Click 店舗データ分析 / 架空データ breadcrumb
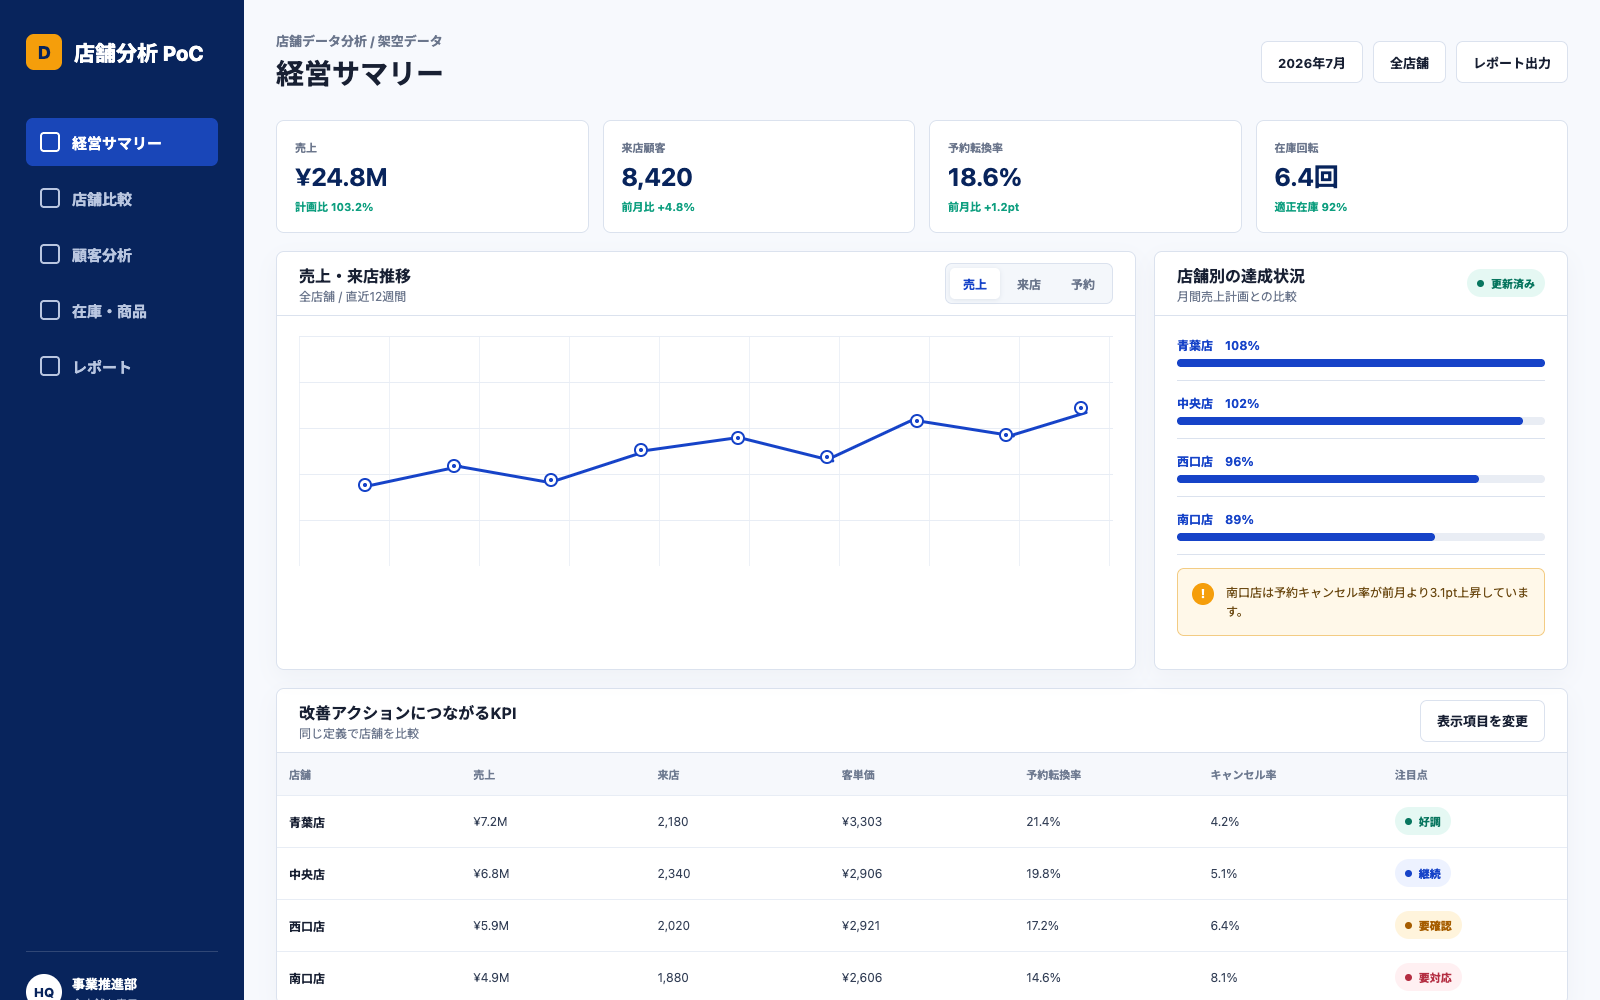 pyautogui.click(x=359, y=41)
